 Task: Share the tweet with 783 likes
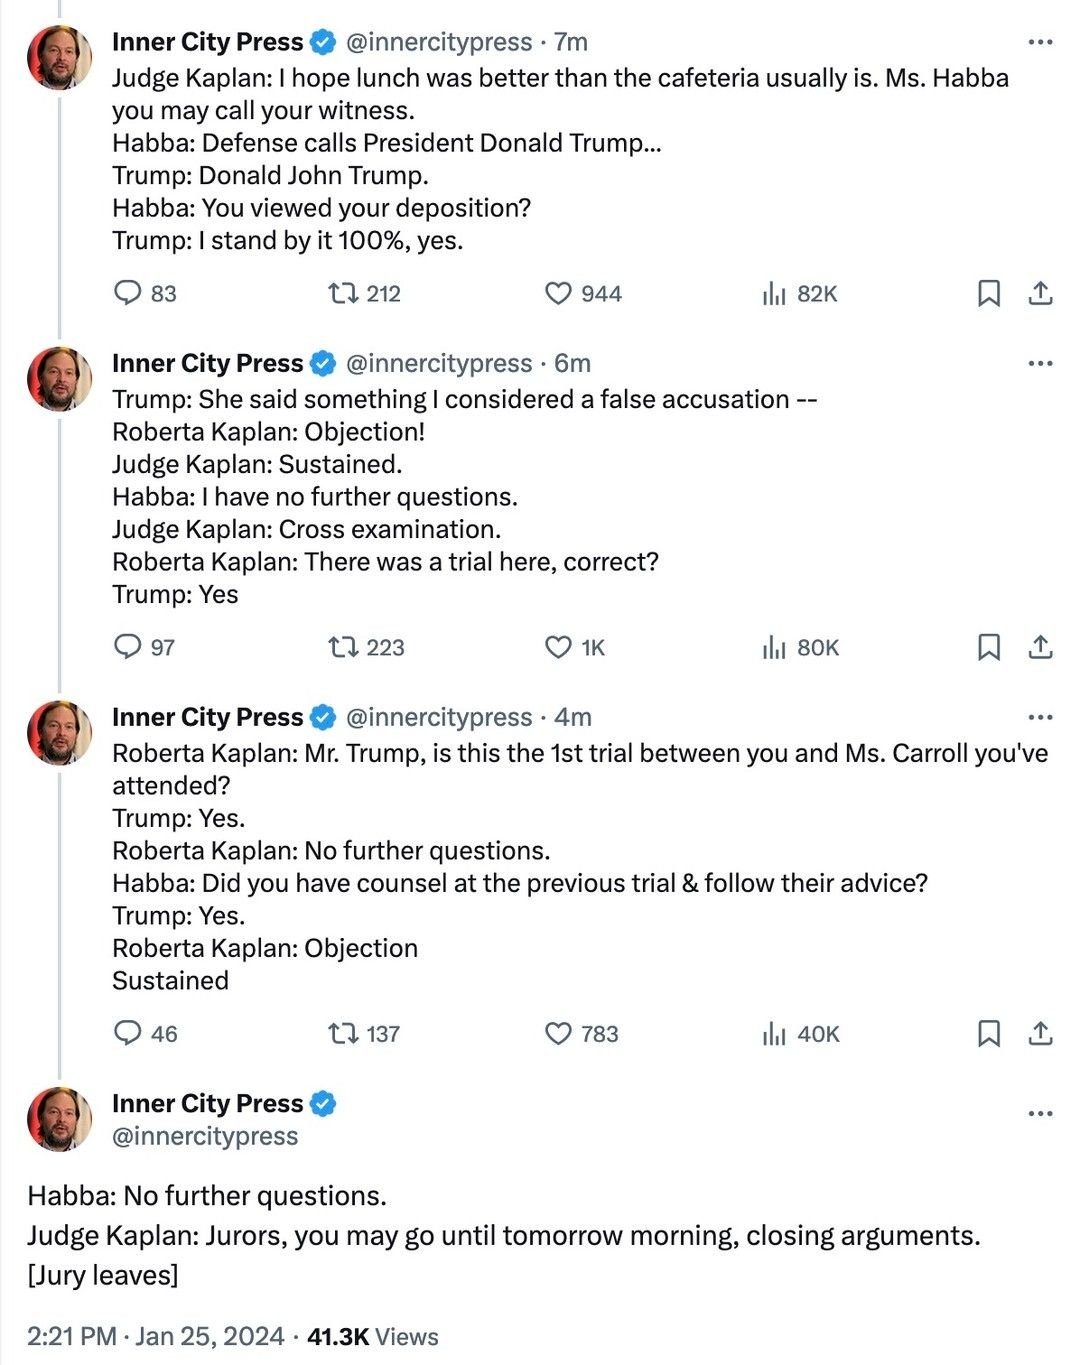pos(1041,1033)
